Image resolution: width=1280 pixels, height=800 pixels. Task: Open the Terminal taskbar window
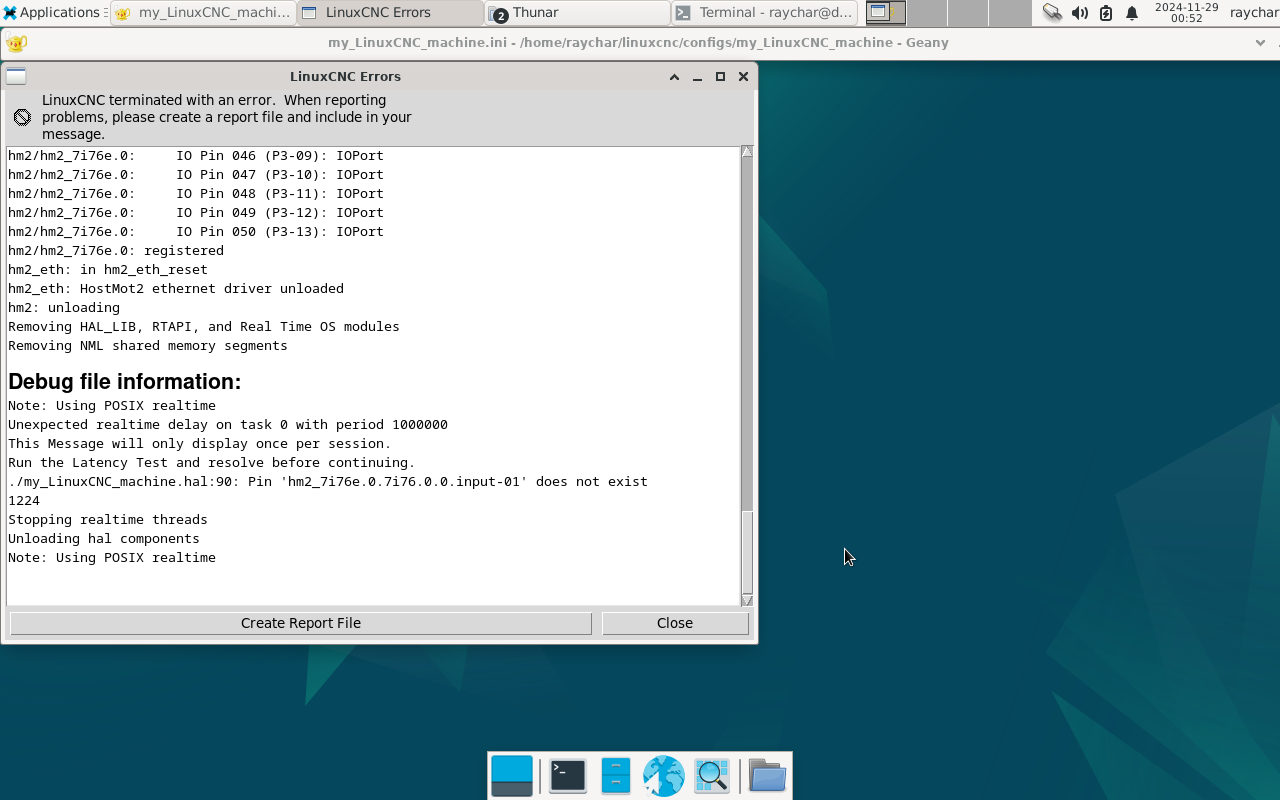click(765, 13)
